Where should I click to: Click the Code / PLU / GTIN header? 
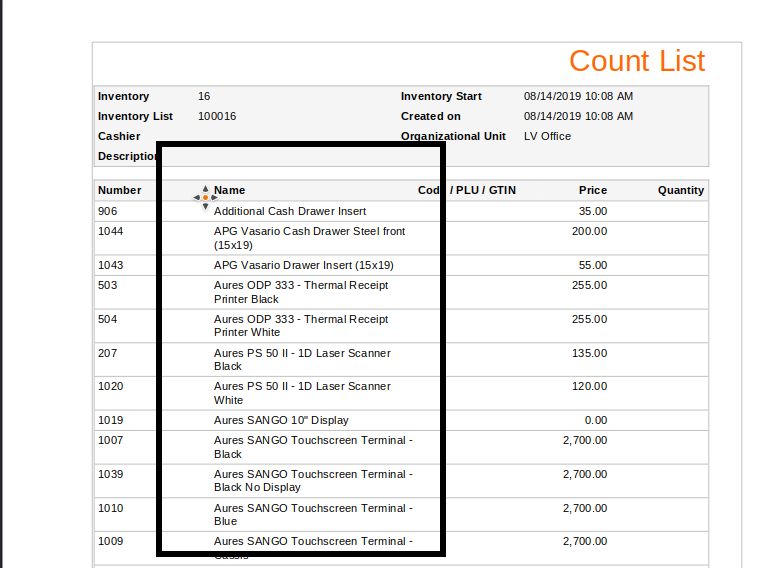tap(467, 190)
